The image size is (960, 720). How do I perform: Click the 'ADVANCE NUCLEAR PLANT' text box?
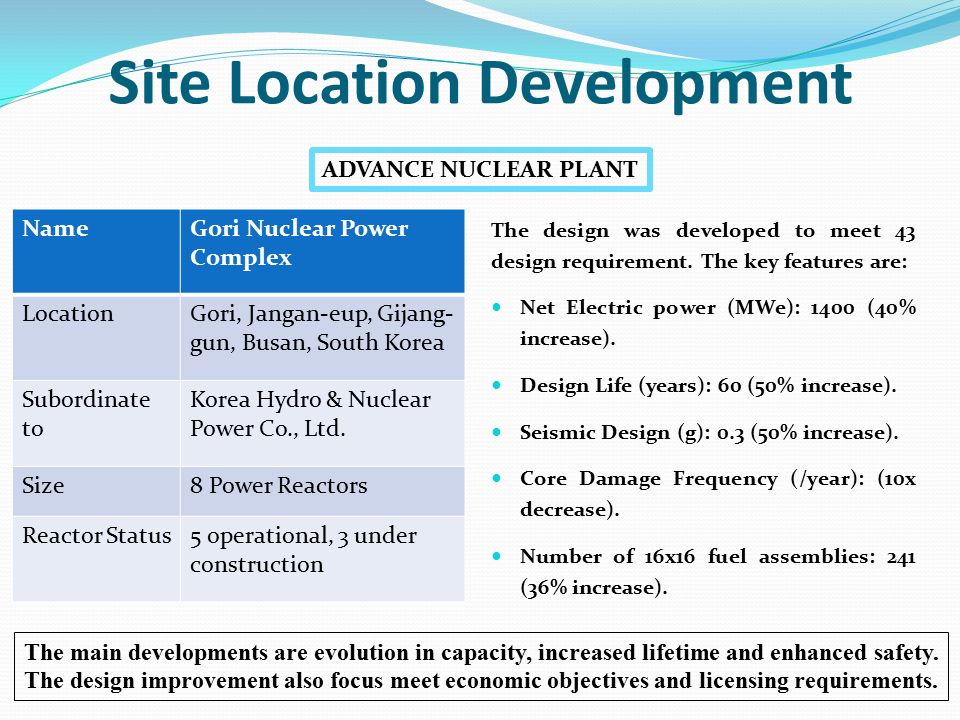481,170
